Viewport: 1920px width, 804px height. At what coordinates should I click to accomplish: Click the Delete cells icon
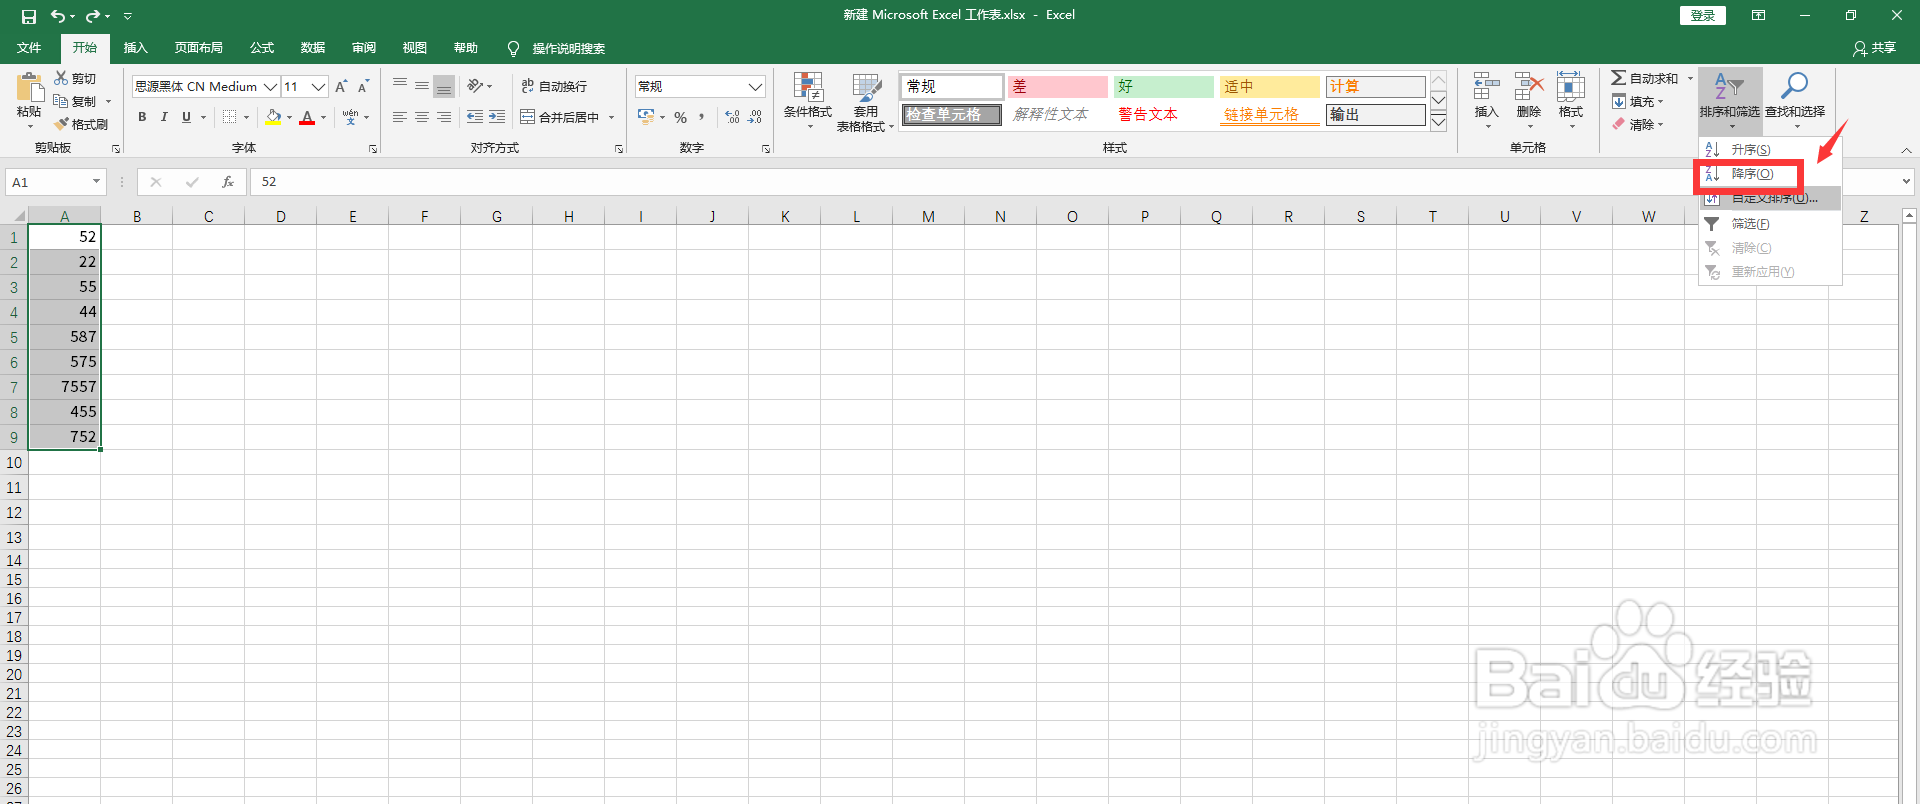click(1529, 87)
